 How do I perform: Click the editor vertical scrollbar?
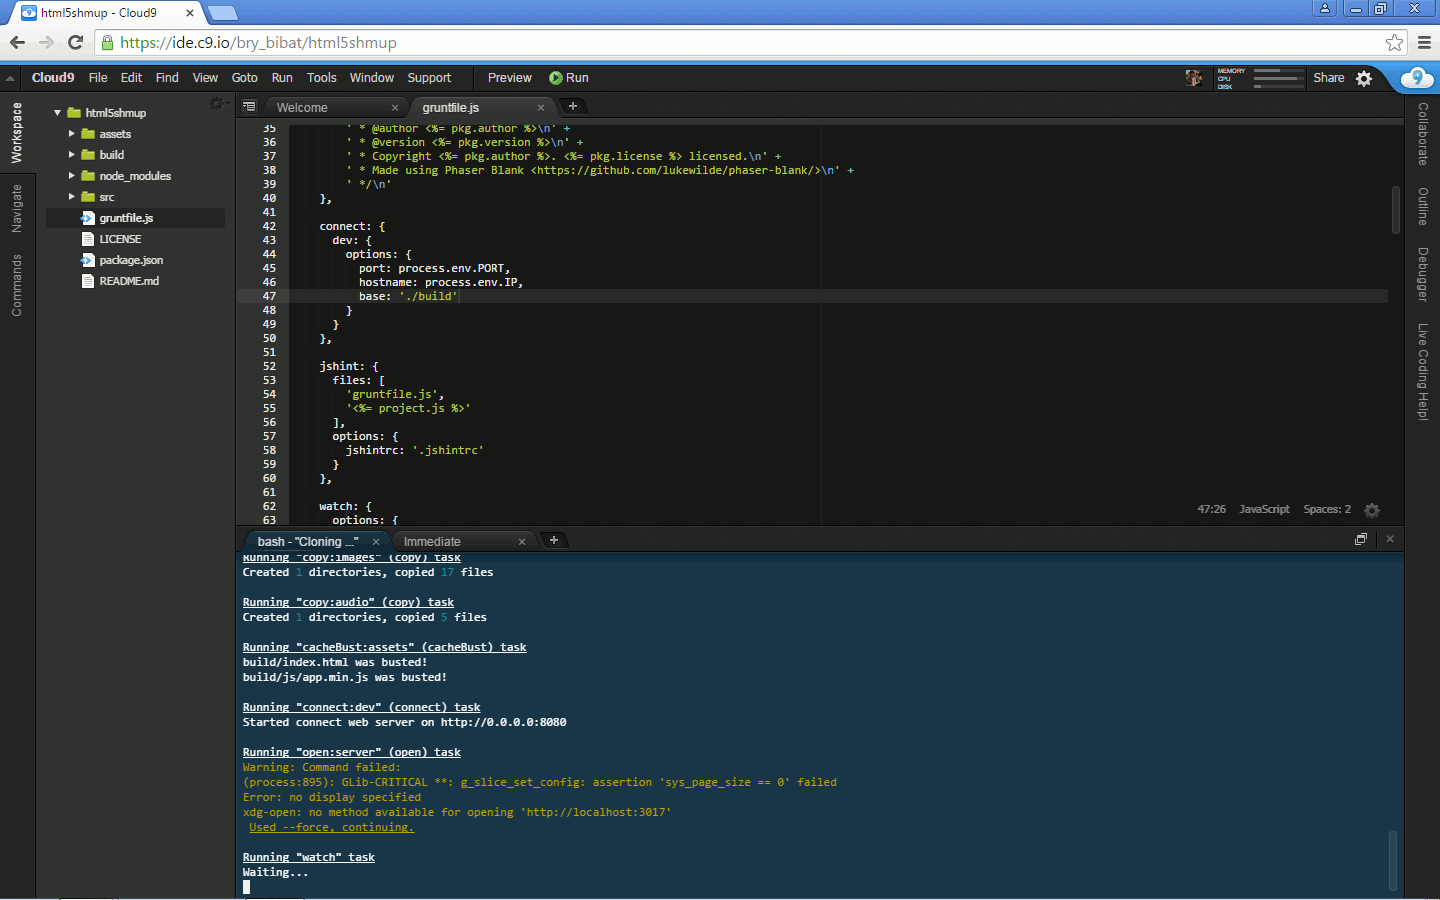pyautogui.click(x=1395, y=210)
